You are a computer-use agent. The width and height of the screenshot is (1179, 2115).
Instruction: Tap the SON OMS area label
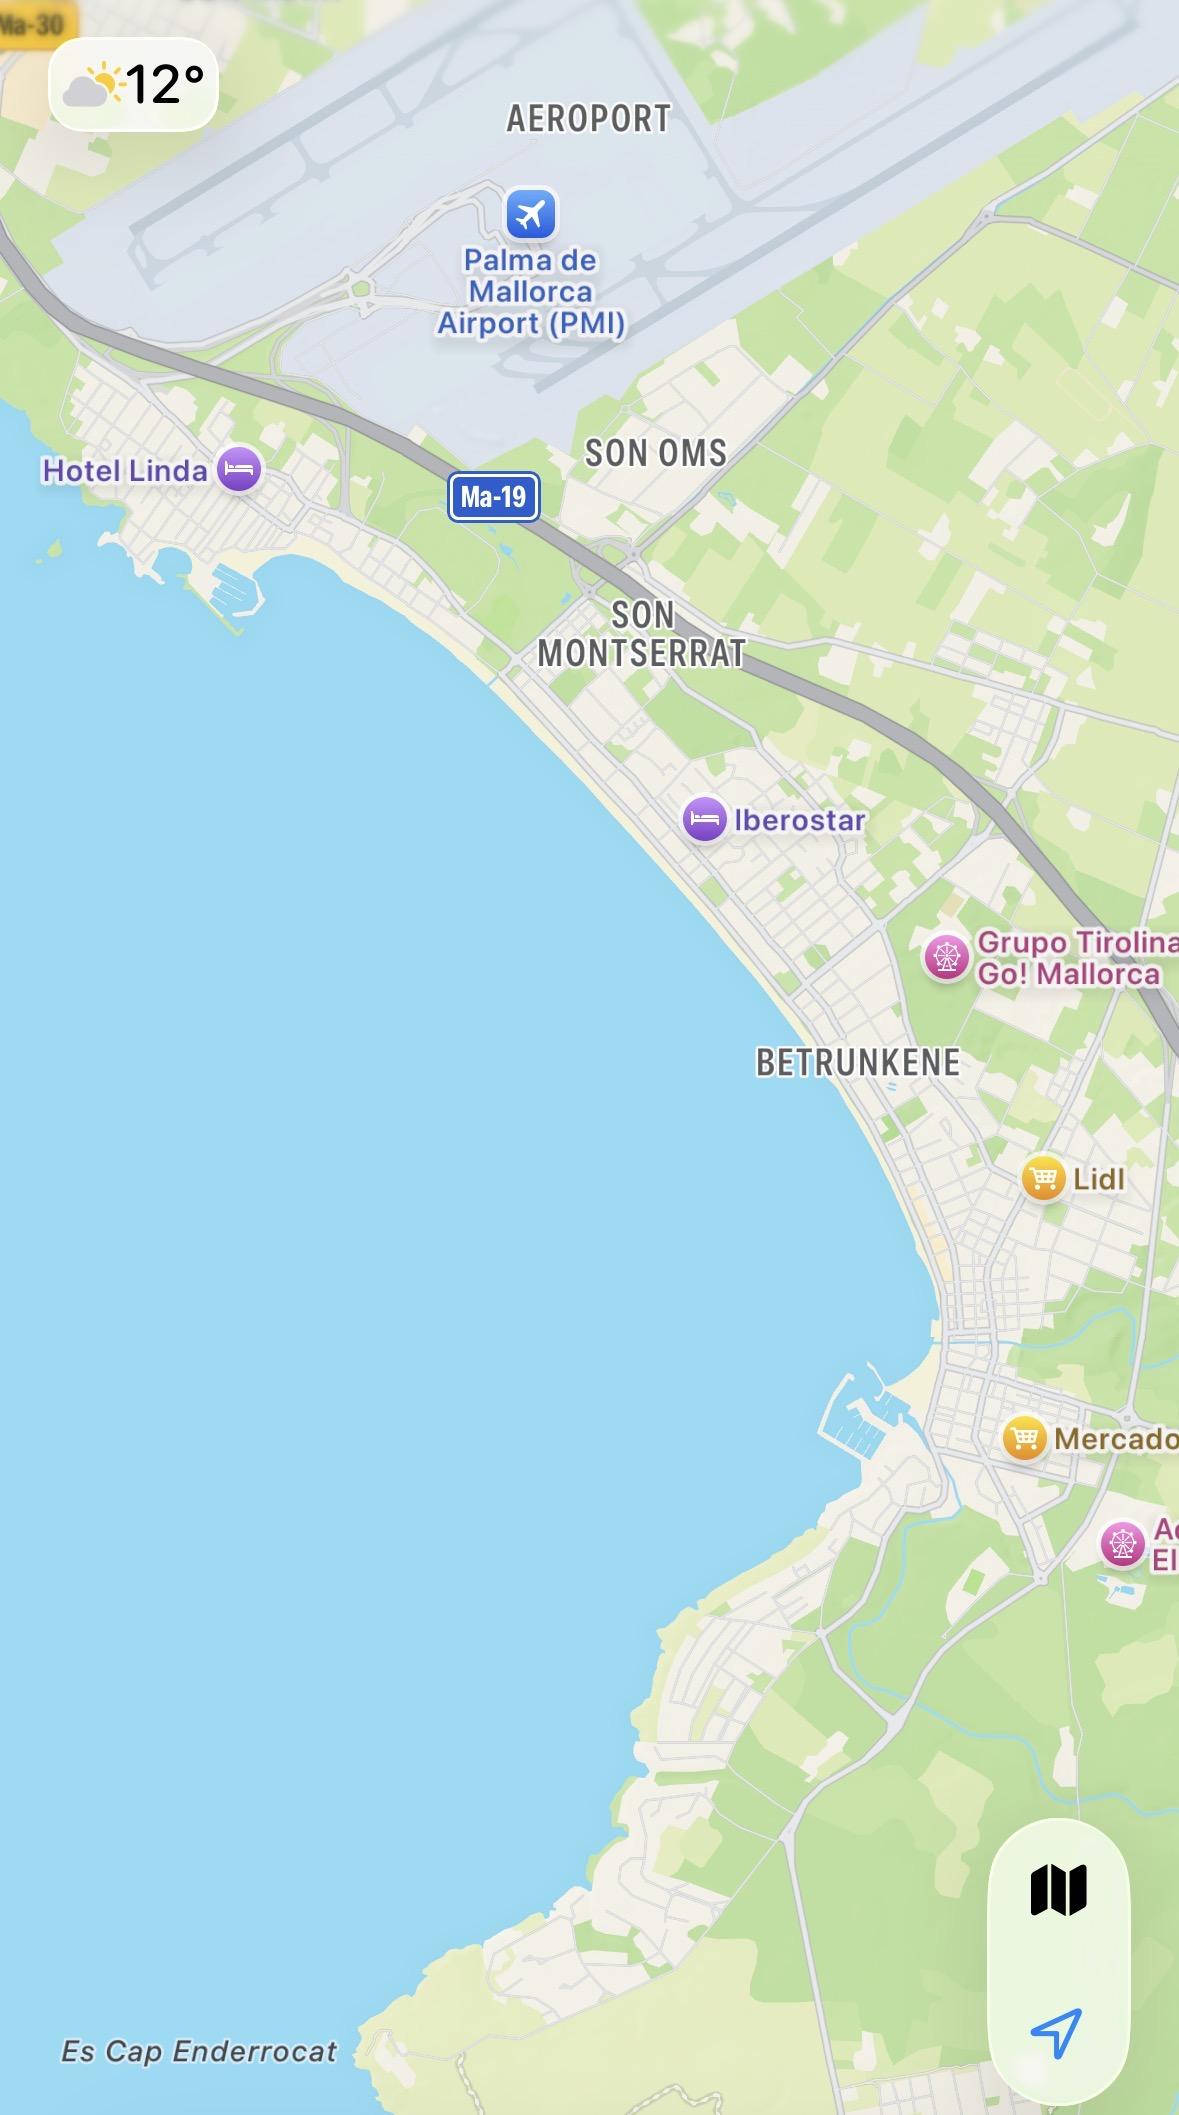pyautogui.click(x=656, y=453)
